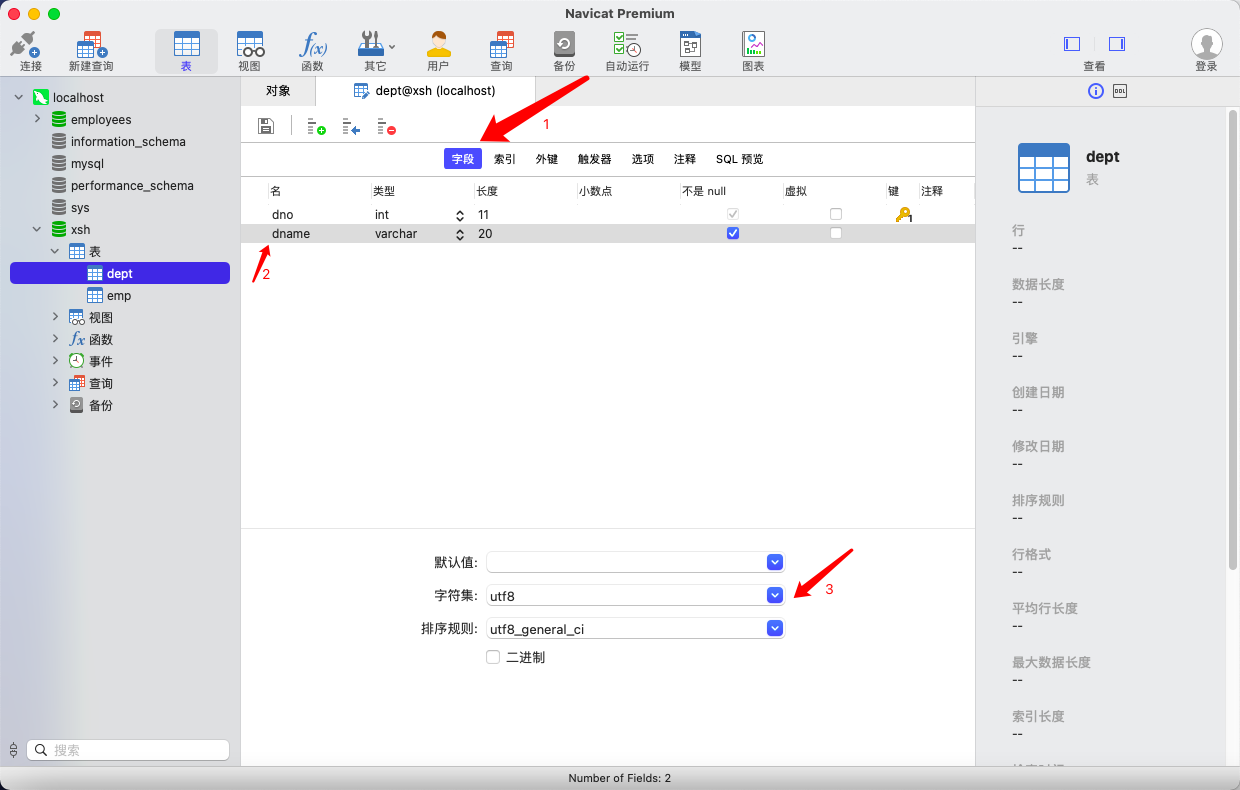The image size is (1240, 790).
Task: Click the 搜索 search field in sidebar
Action: 128,750
